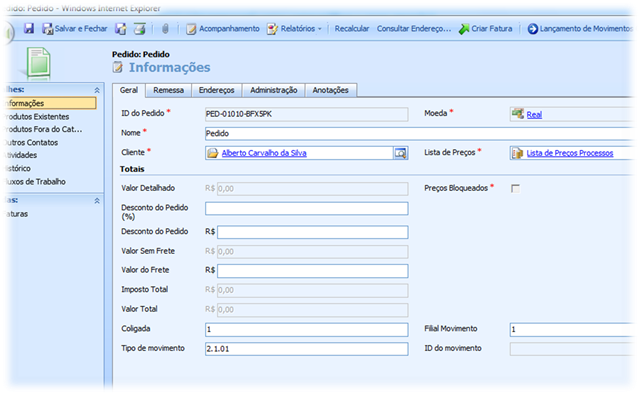Open the Administração tab
Image resolution: width=640 pixels, height=395 pixels.
pyautogui.click(x=273, y=90)
